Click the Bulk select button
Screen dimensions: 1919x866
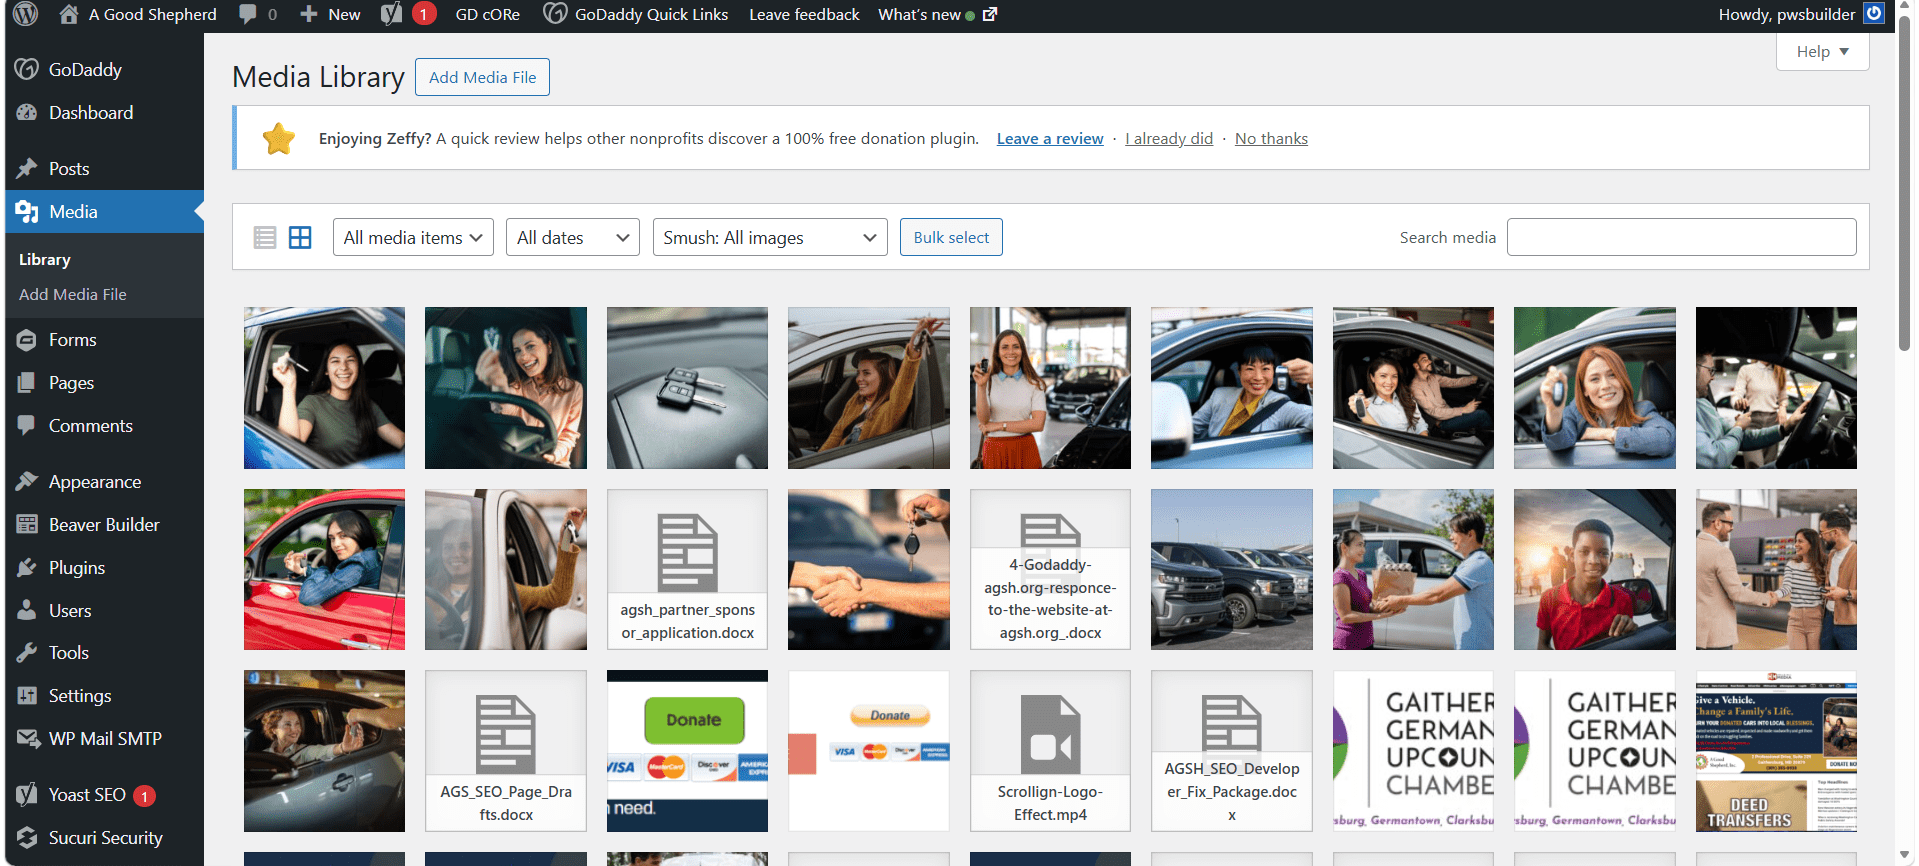[x=951, y=237]
